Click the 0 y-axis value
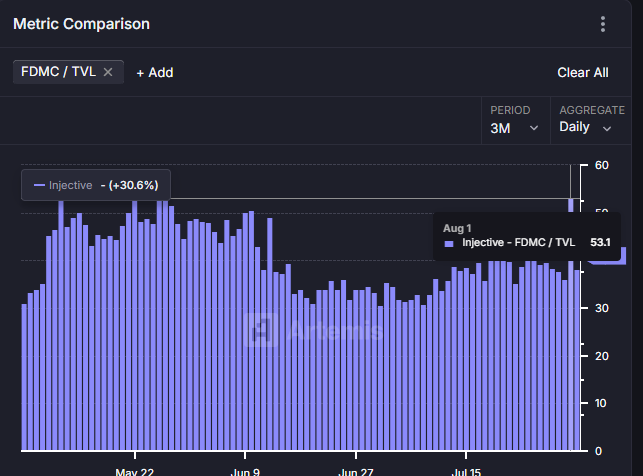 pyautogui.click(x=598, y=451)
